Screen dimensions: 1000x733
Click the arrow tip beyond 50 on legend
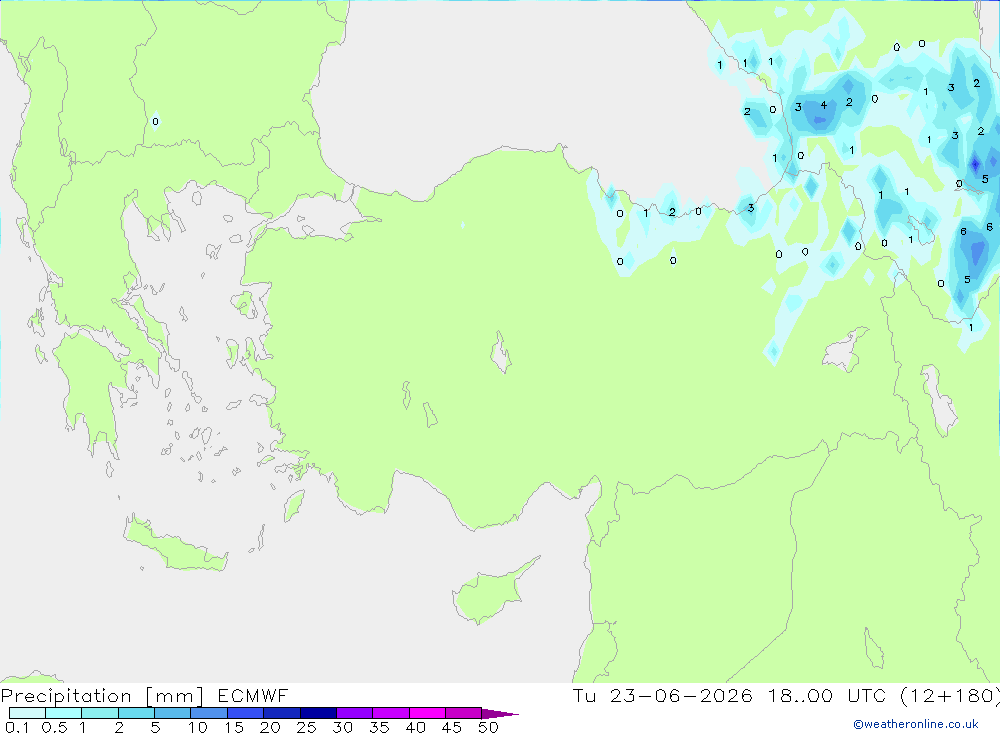coord(500,713)
